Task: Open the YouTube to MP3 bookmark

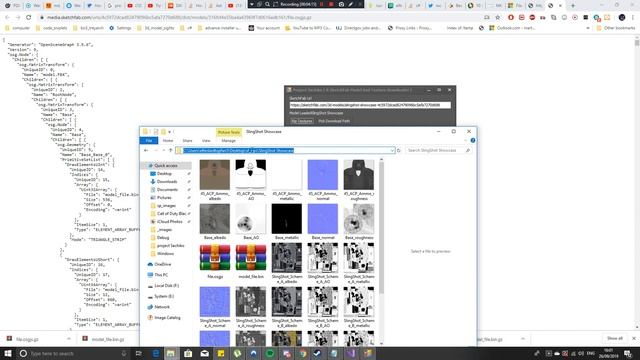Action: (x=308, y=28)
